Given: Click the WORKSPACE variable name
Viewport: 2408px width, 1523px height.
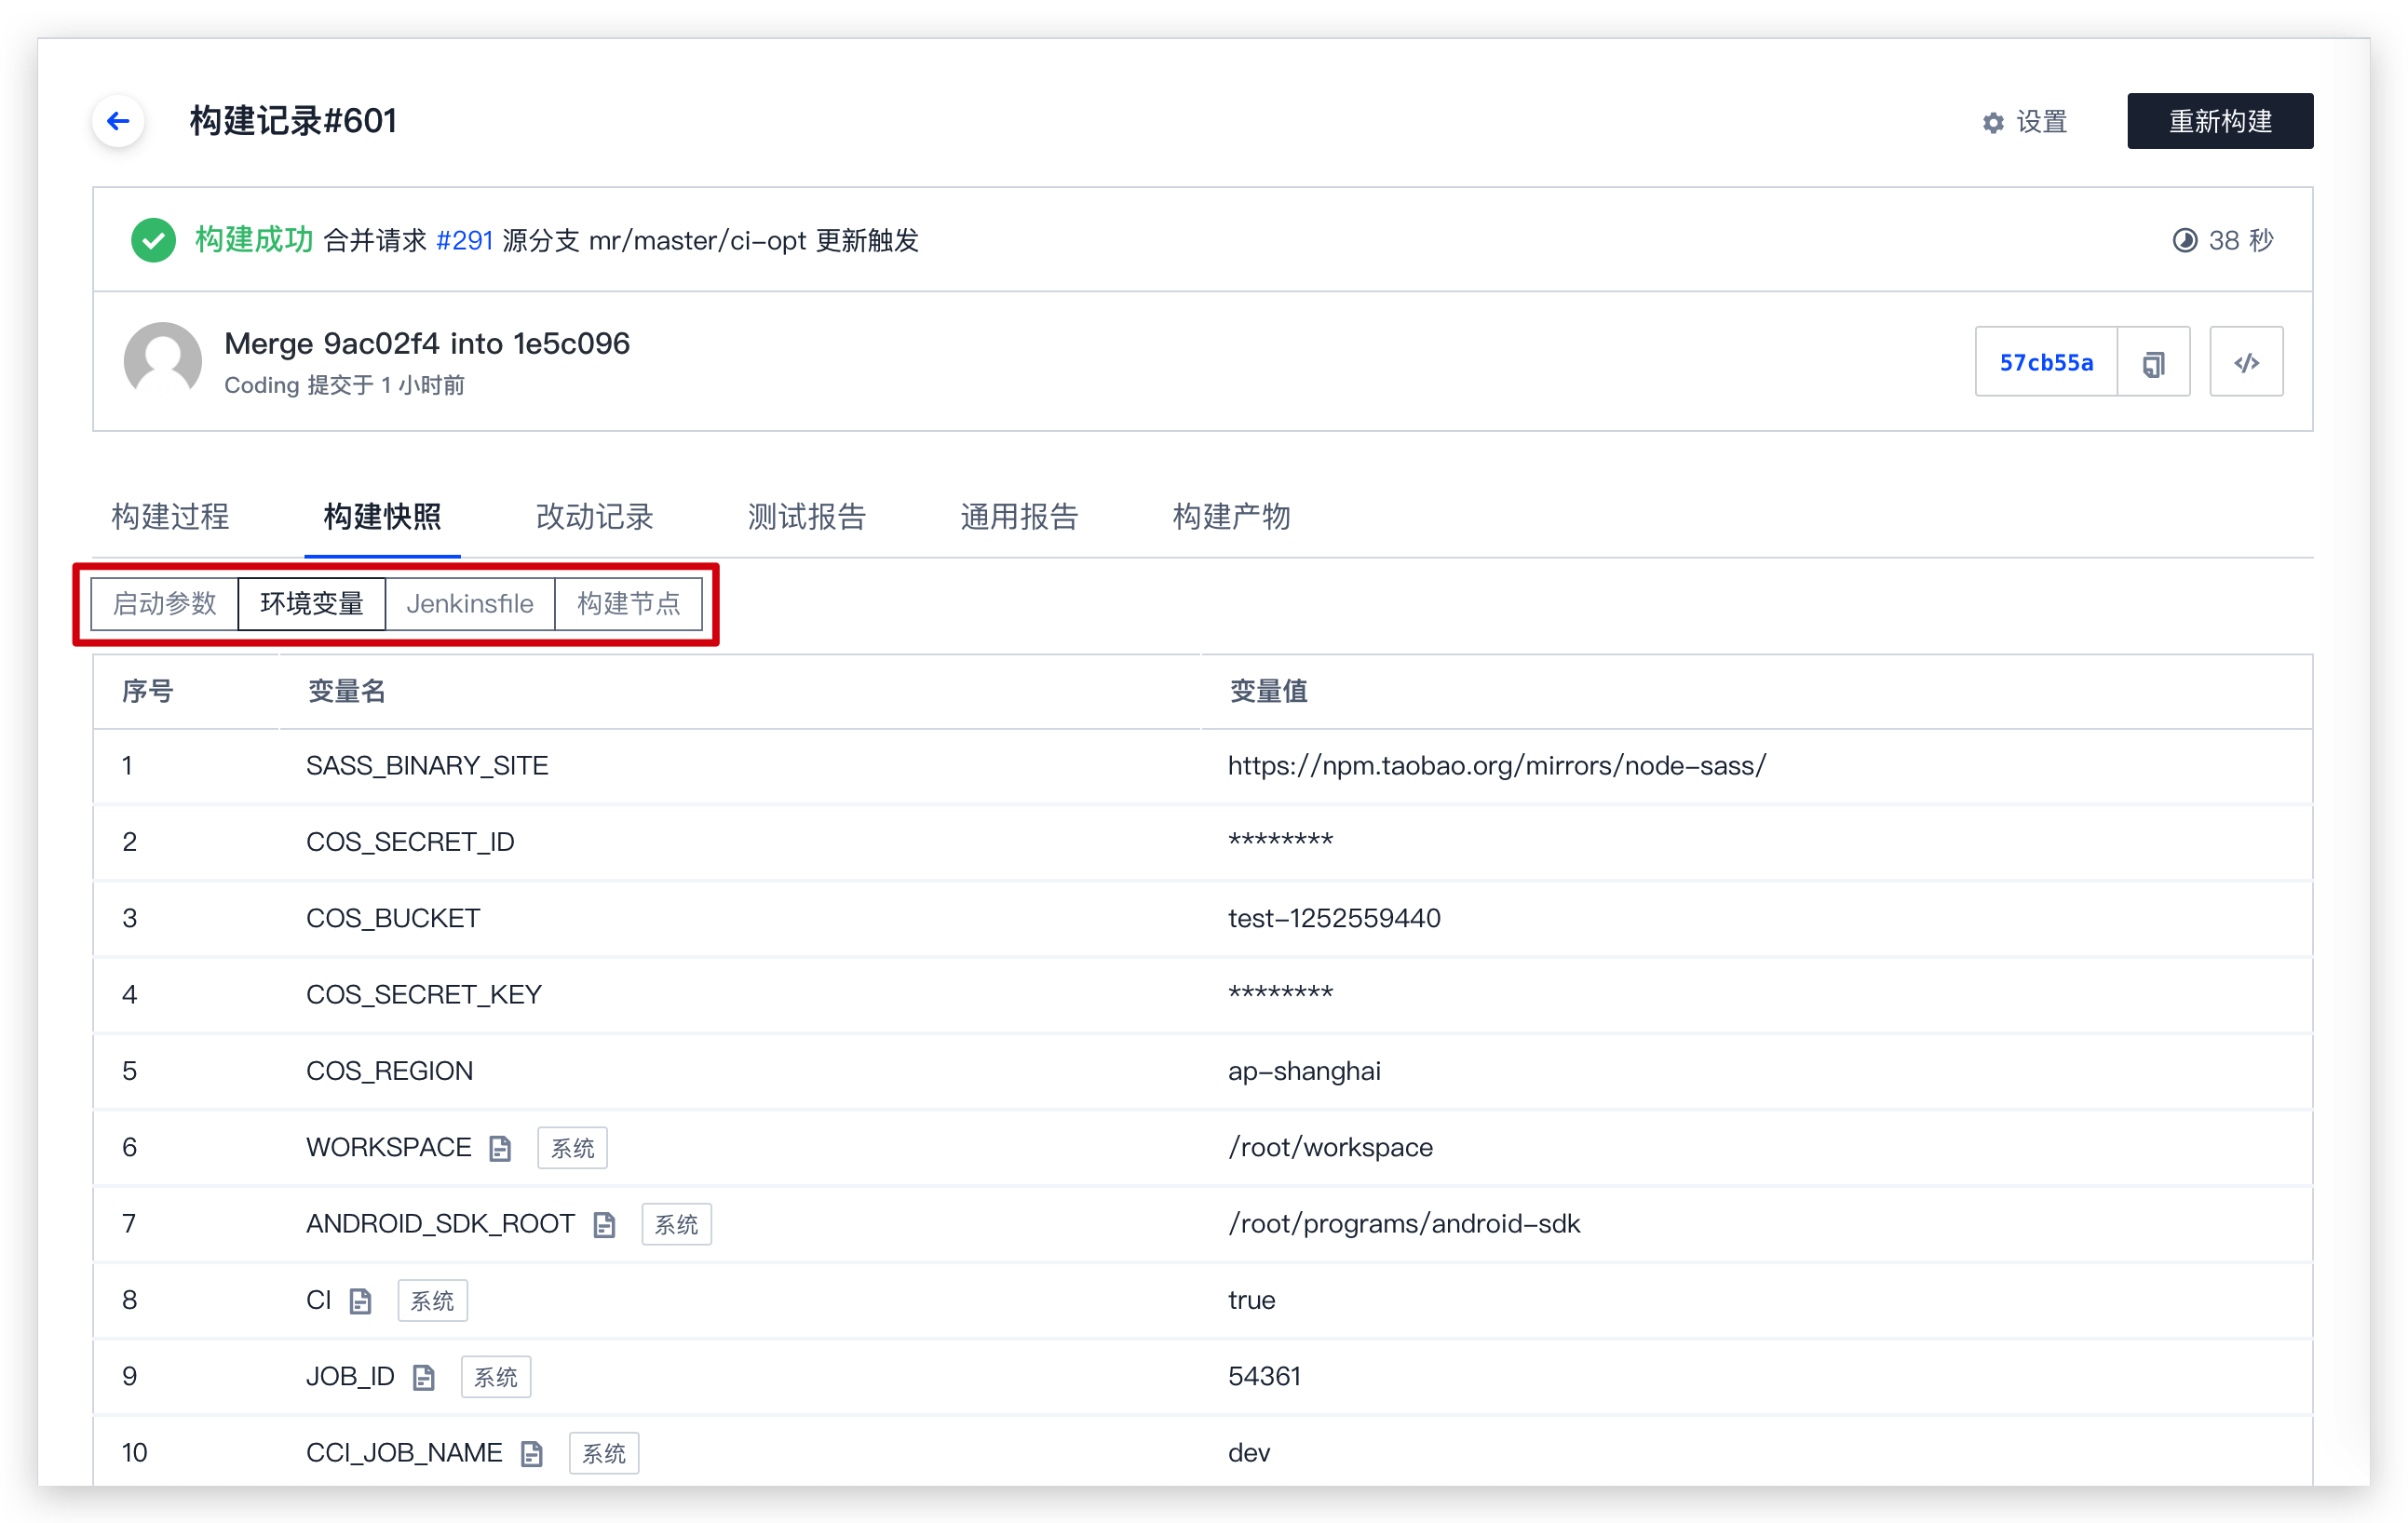Looking at the screenshot, I should 388,1147.
